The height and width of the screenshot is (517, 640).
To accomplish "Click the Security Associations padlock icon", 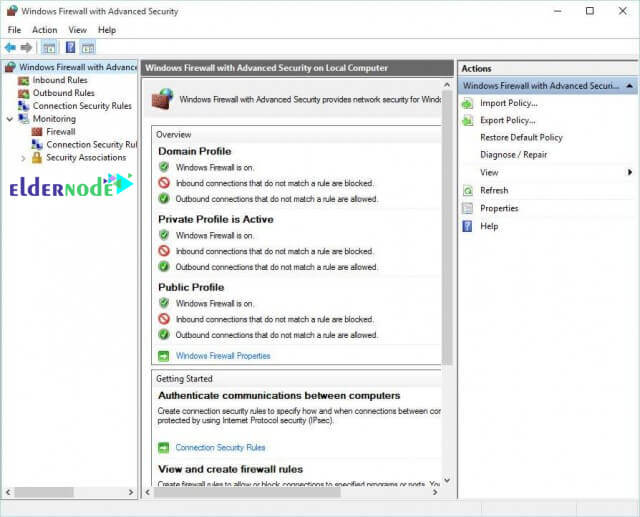I will 37,158.
